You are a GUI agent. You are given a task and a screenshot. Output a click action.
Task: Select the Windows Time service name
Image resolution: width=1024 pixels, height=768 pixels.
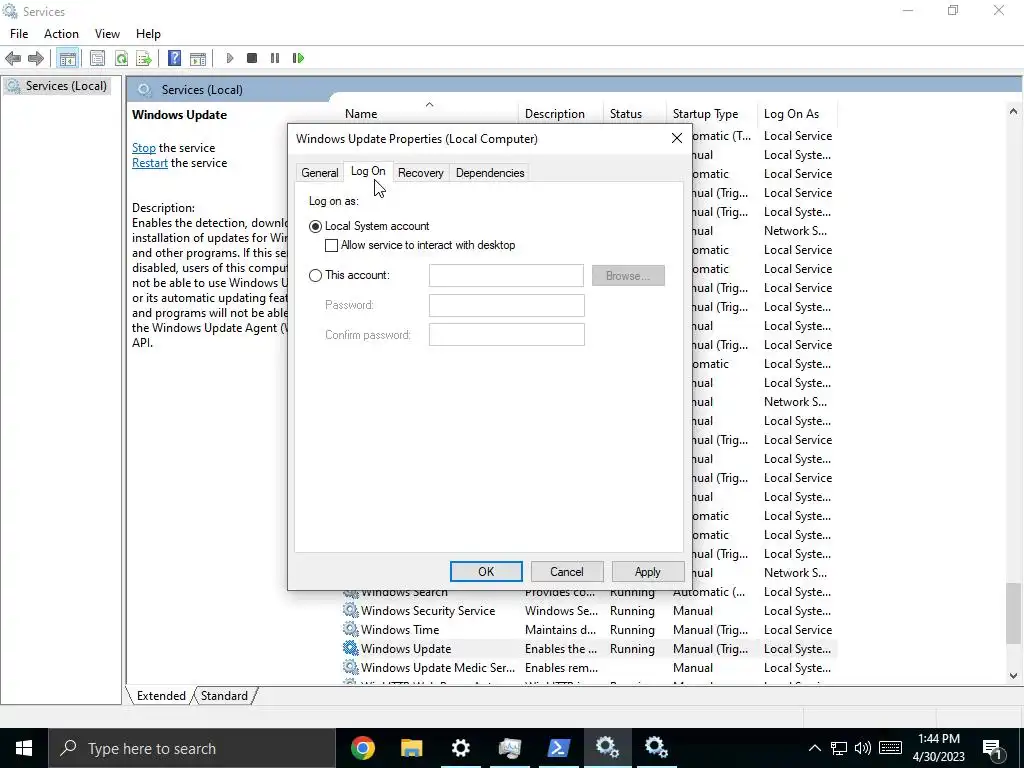[400, 630]
